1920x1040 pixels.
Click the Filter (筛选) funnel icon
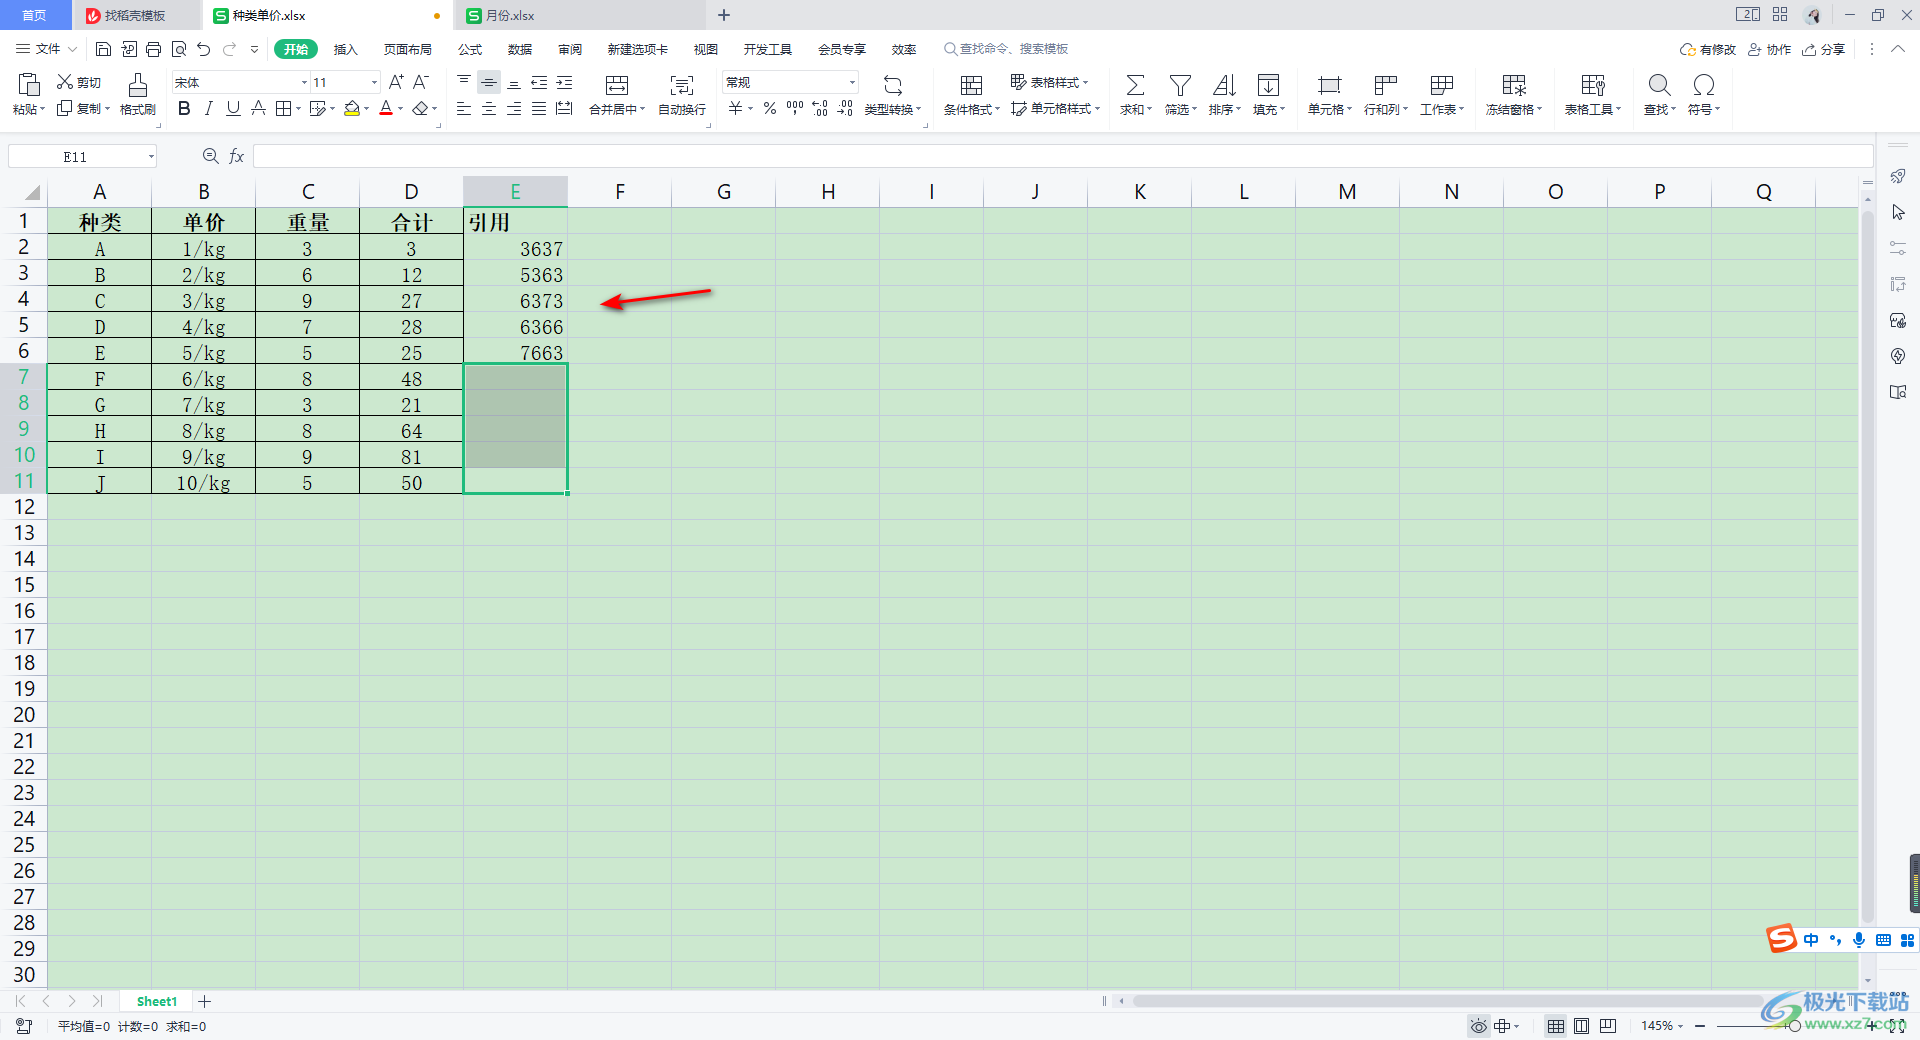click(x=1180, y=85)
